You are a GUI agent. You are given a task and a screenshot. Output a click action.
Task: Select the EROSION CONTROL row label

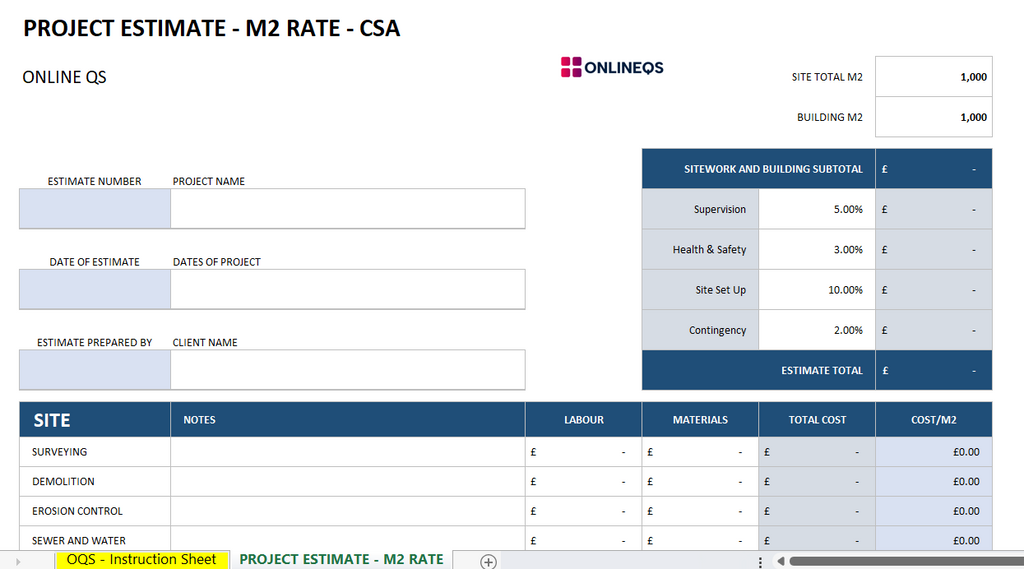95,512
